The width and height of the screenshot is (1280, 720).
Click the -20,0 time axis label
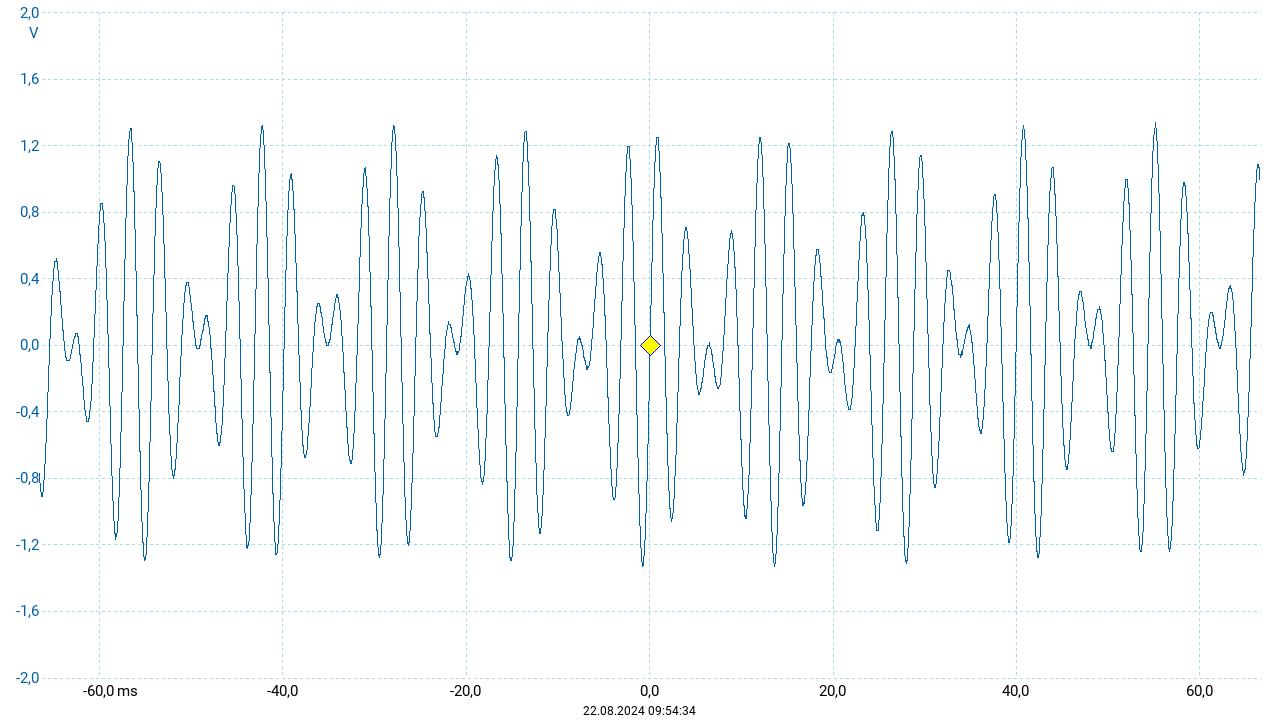pos(466,691)
